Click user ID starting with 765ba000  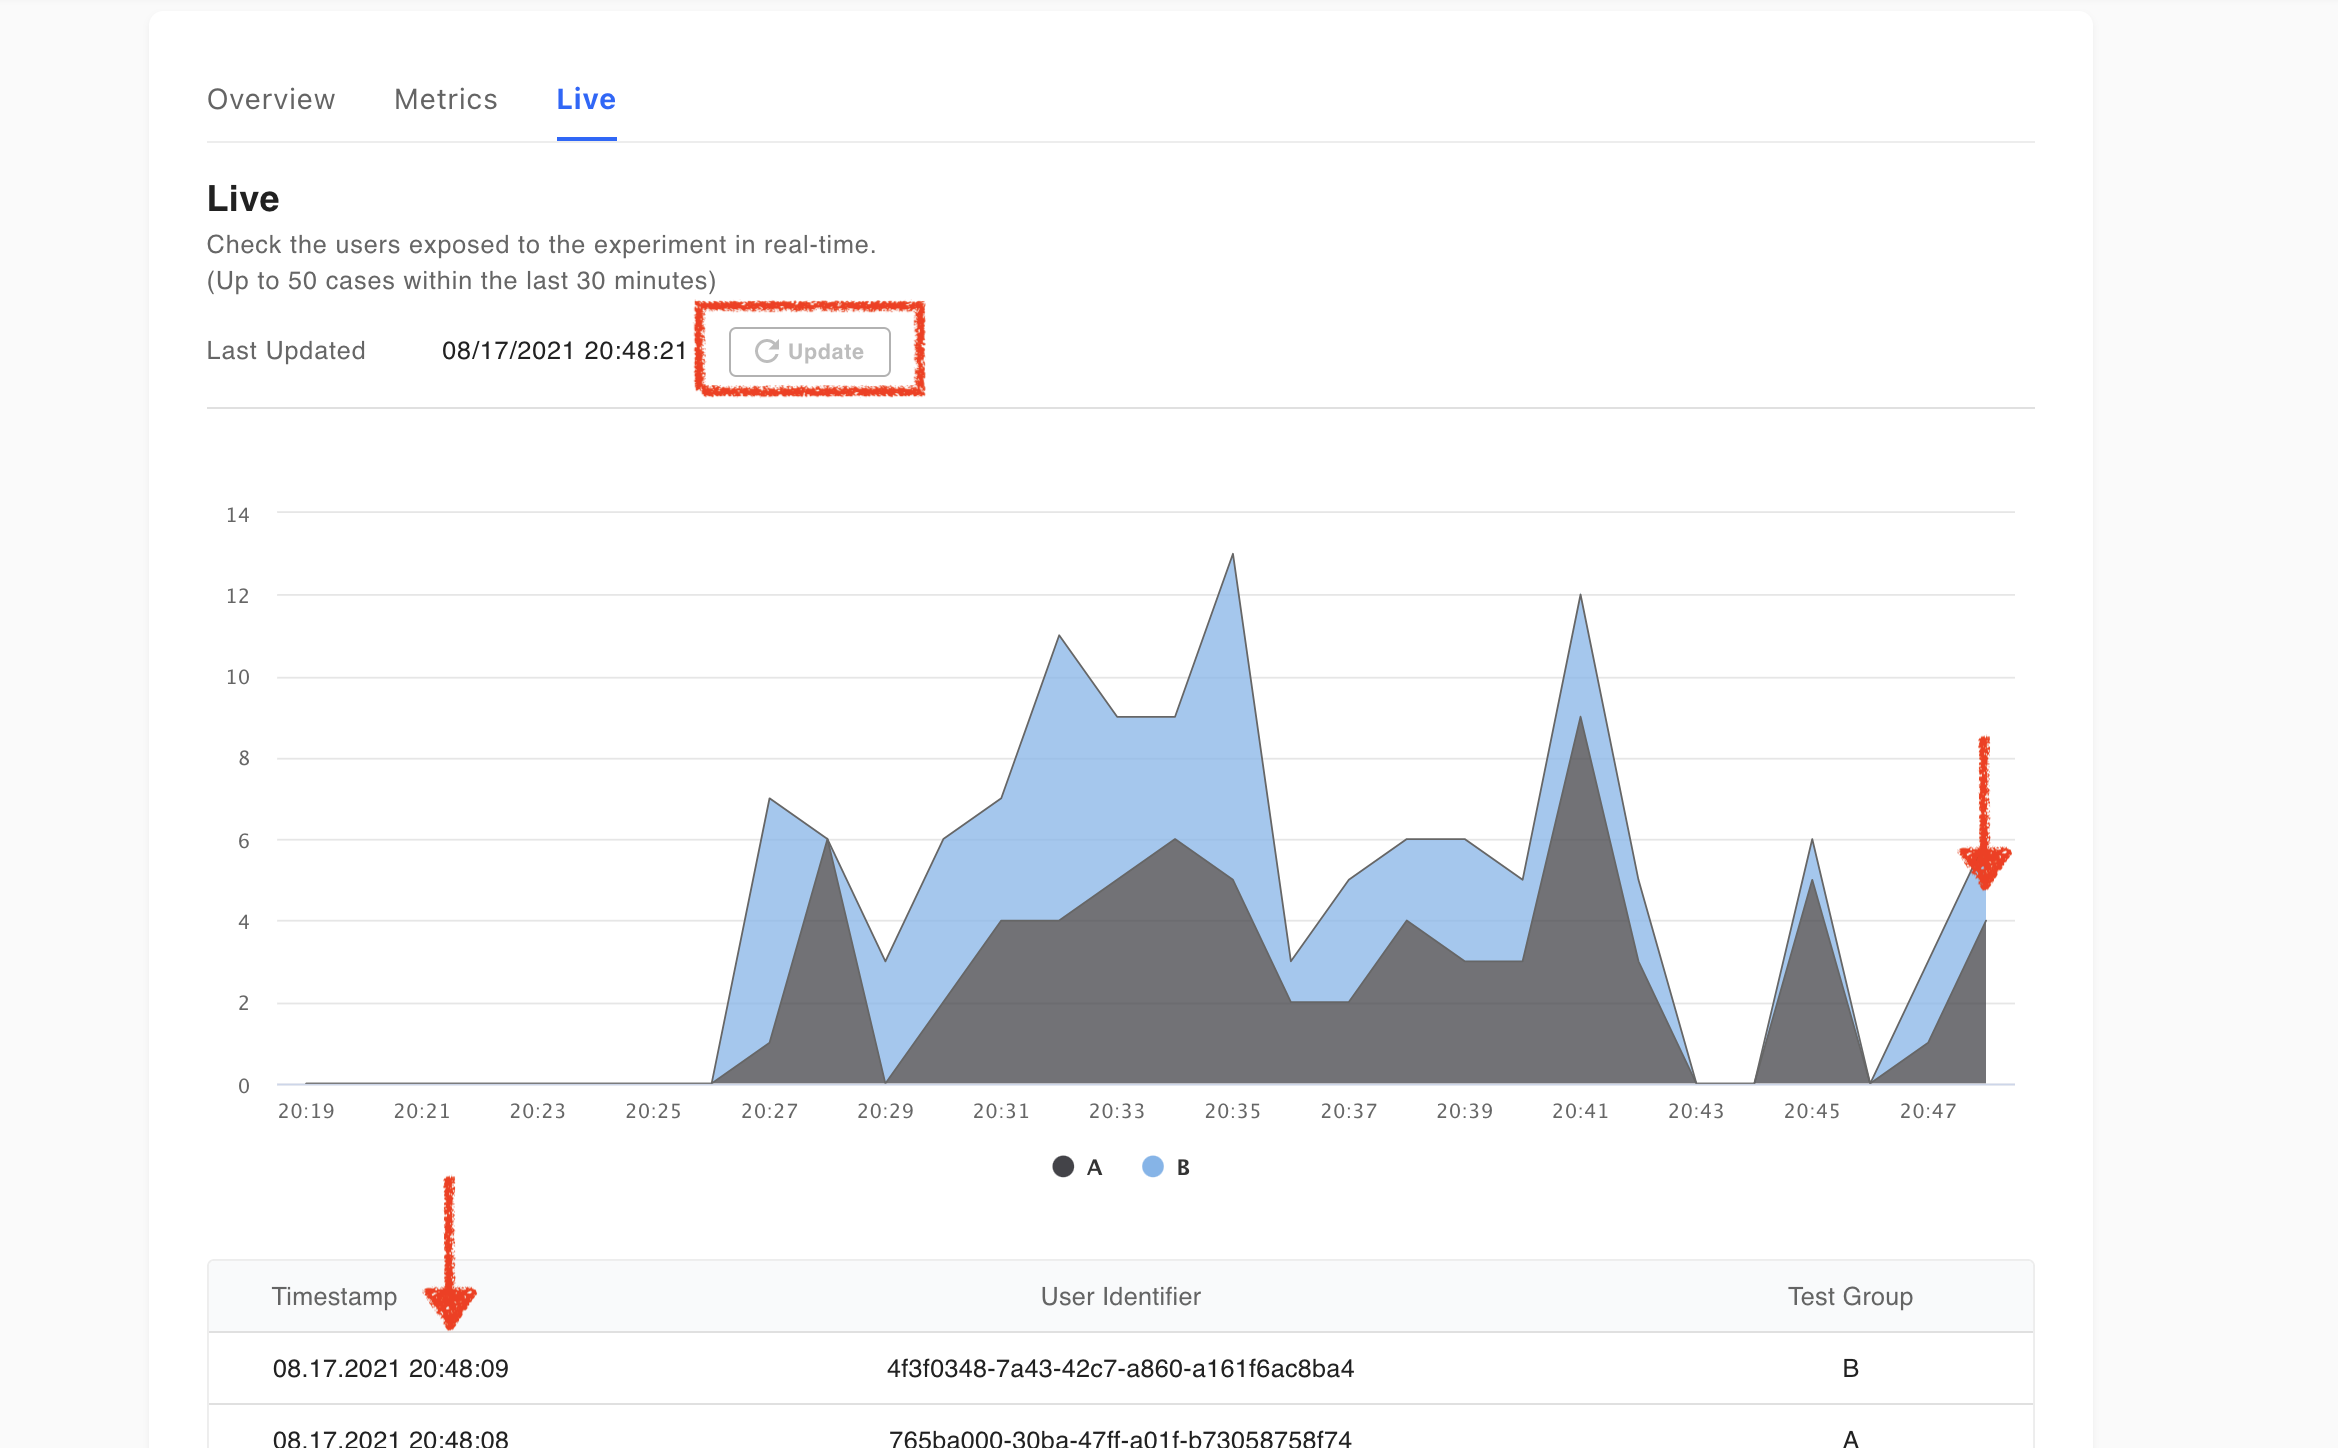coord(1120,1438)
